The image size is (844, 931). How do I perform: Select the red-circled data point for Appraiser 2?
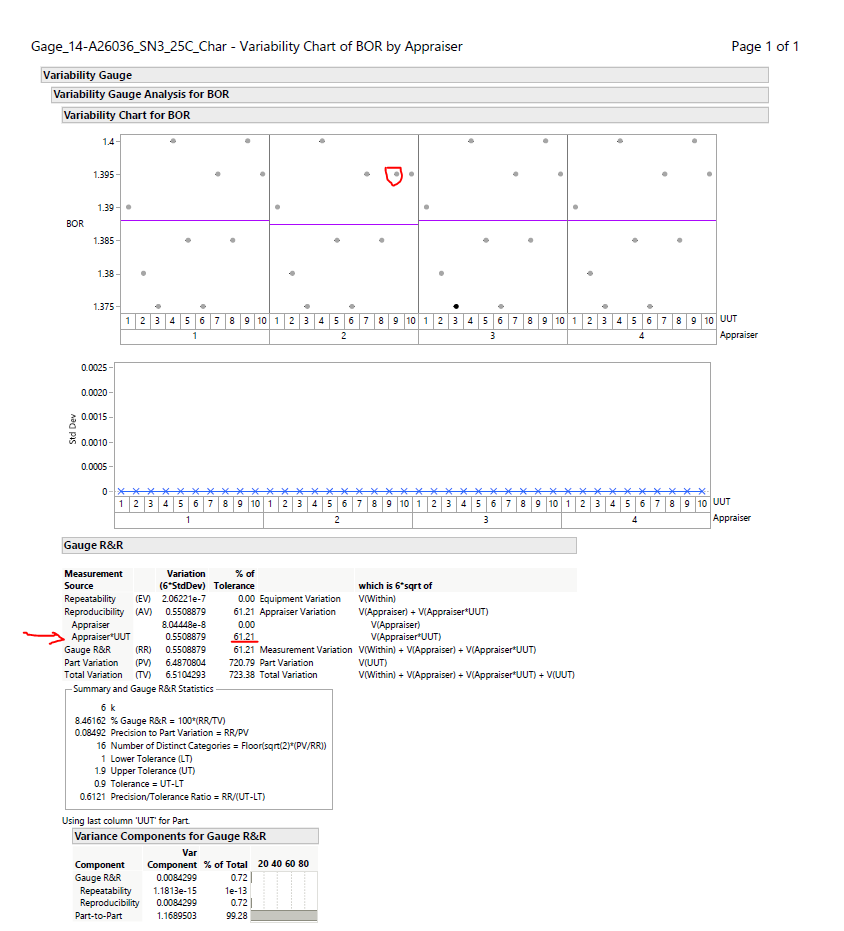tap(397, 176)
